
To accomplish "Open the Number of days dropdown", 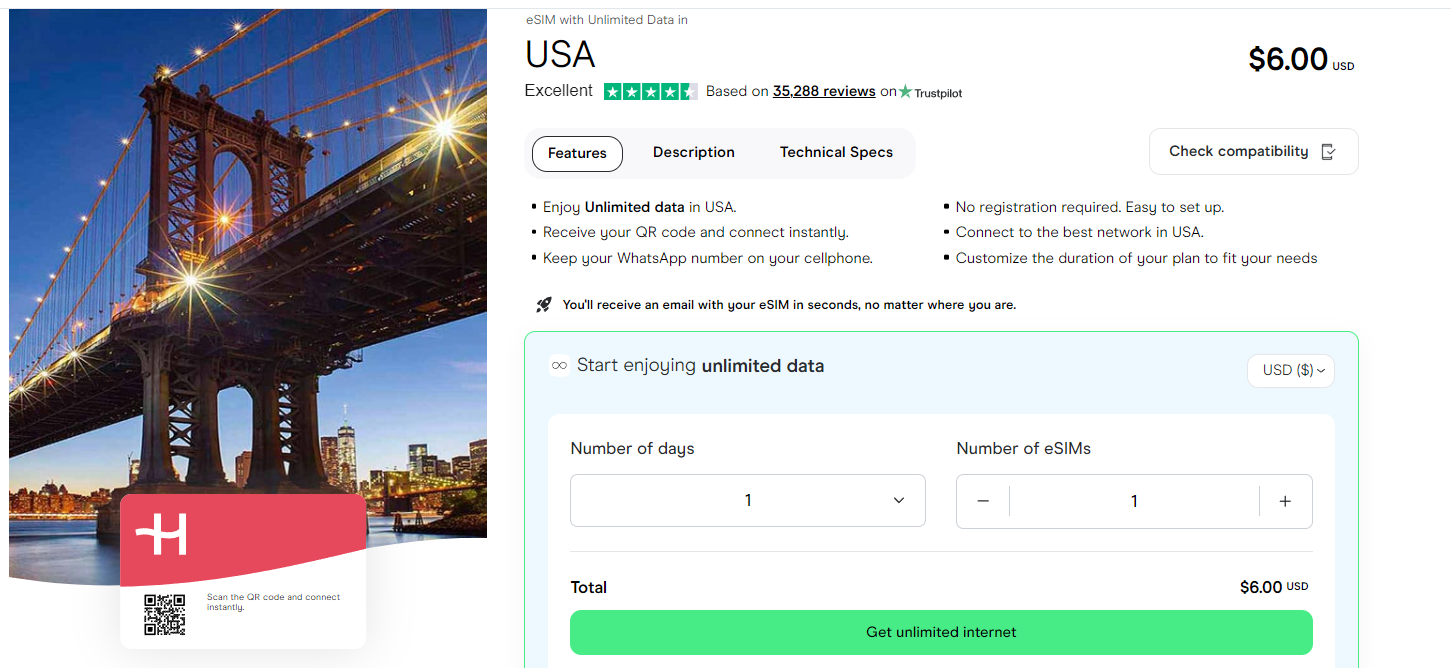I will tap(747, 500).
